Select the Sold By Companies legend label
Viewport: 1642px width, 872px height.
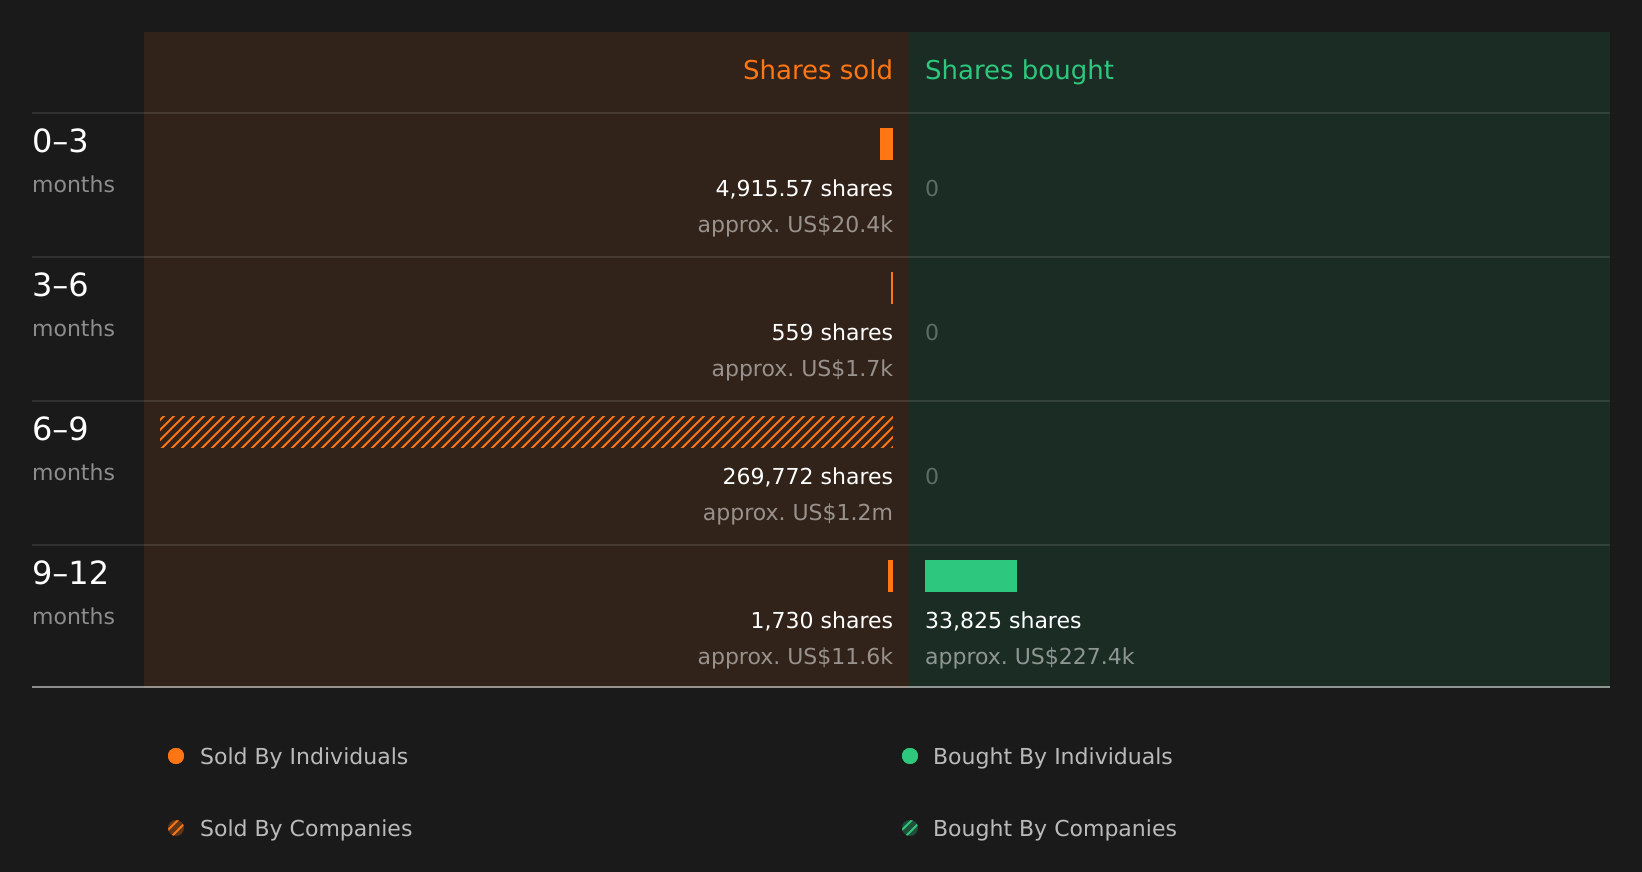point(306,829)
